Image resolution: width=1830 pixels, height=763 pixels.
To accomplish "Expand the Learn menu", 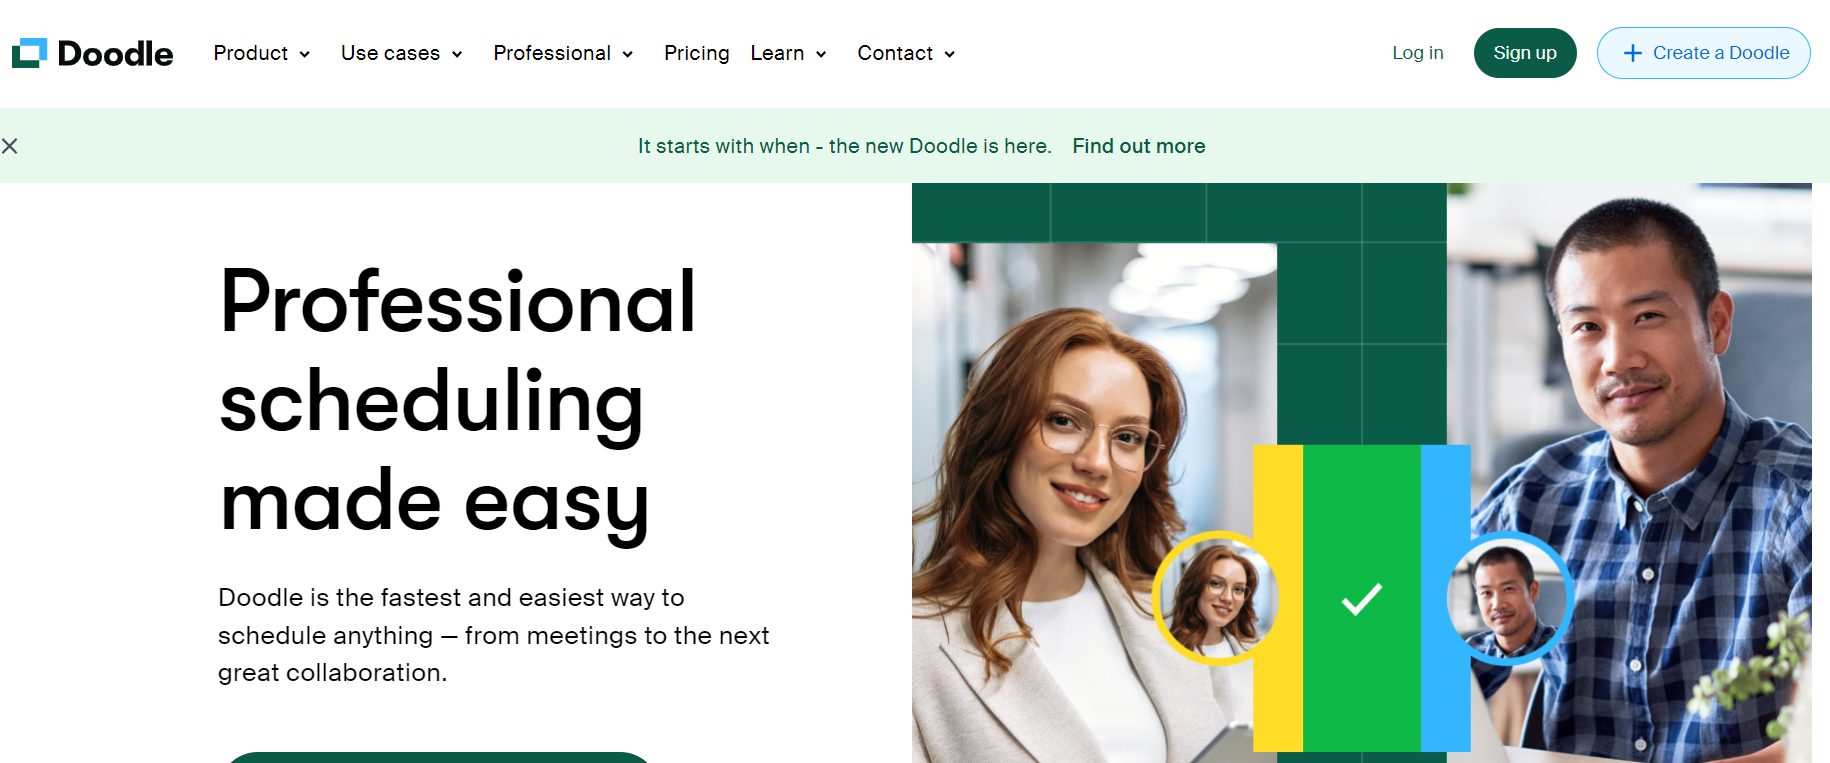I will pyautogui.click(x=789, y=53).
